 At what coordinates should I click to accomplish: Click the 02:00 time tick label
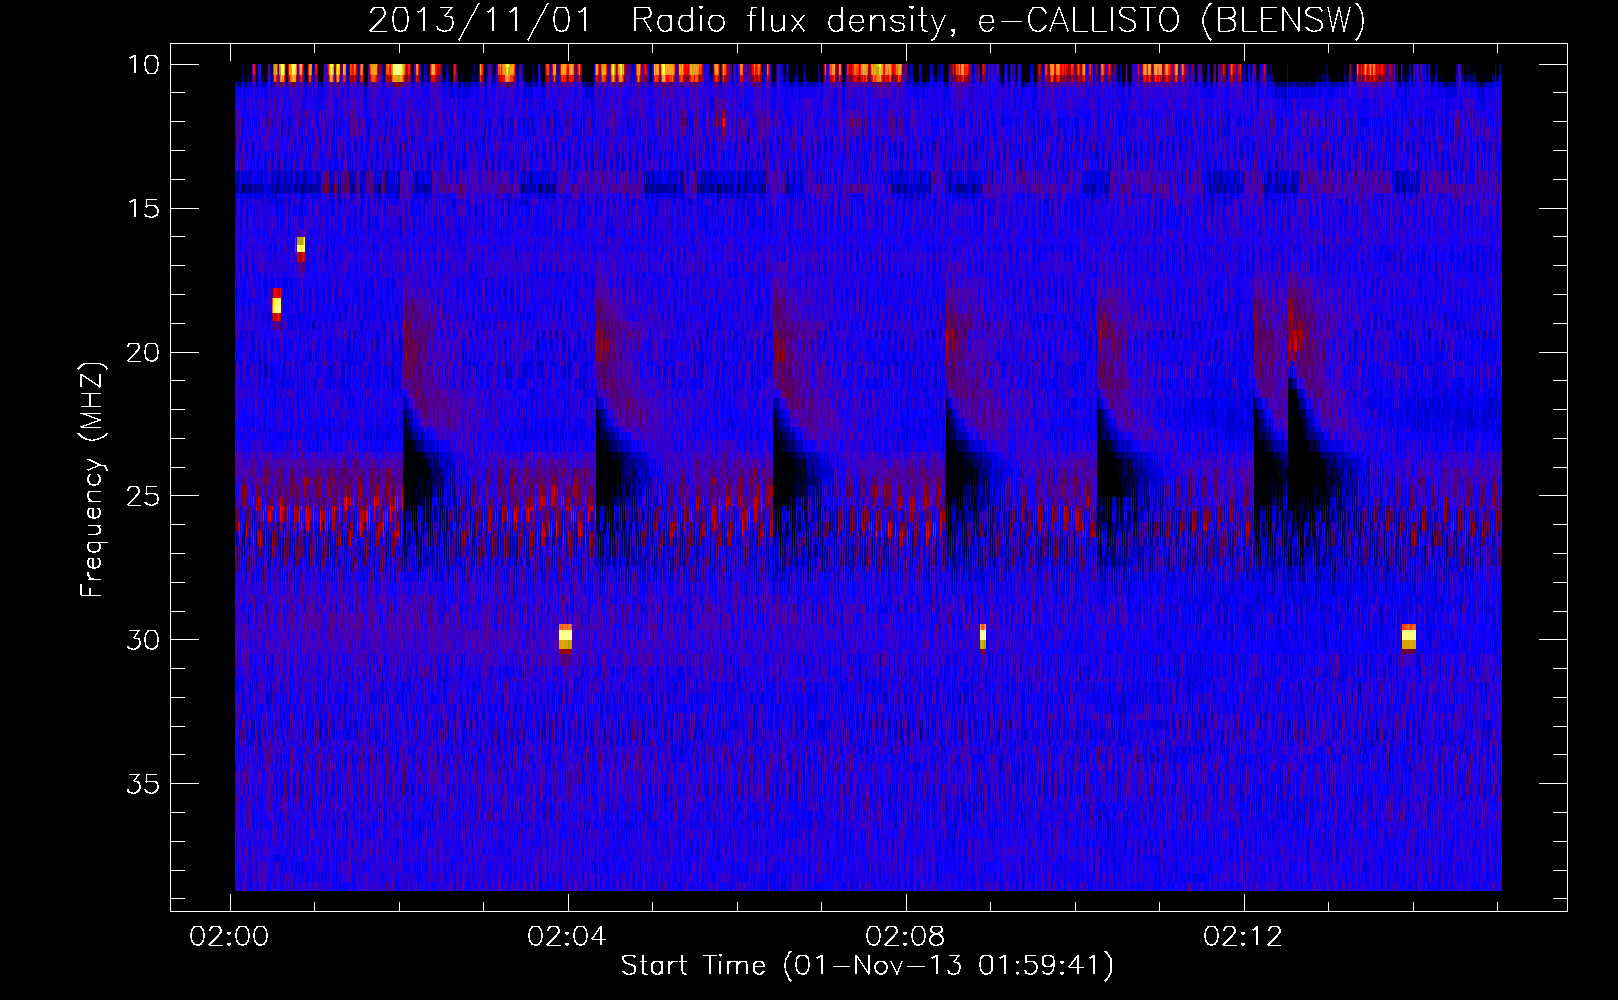[x=230, y=937]
